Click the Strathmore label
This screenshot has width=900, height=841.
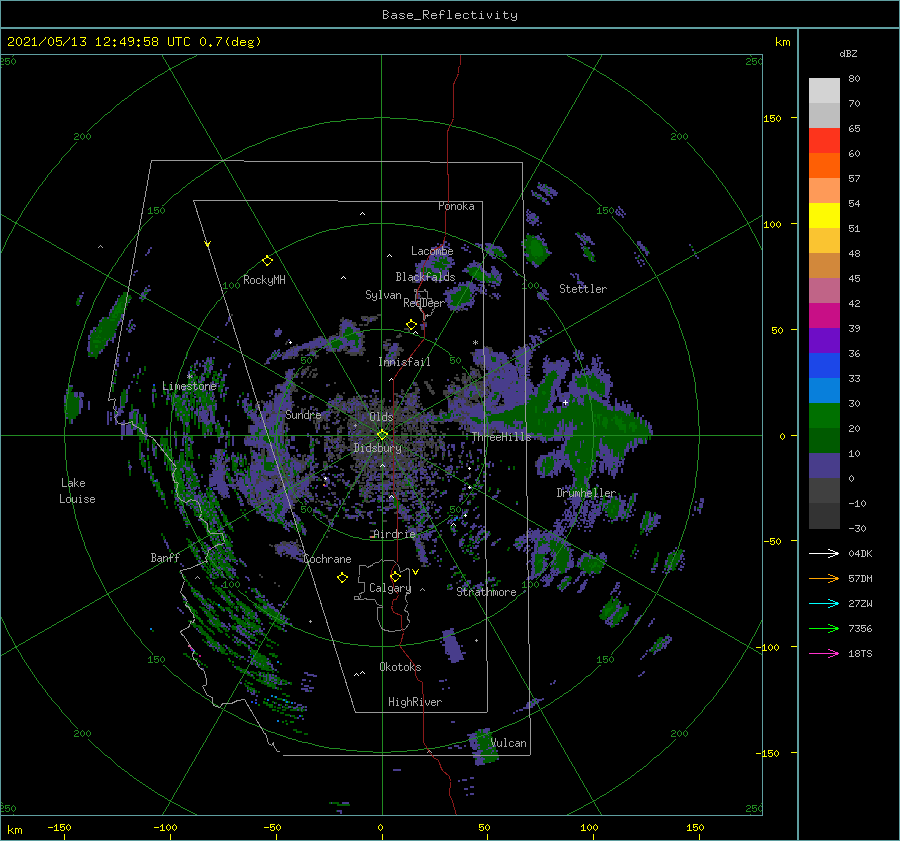[486, 592]
